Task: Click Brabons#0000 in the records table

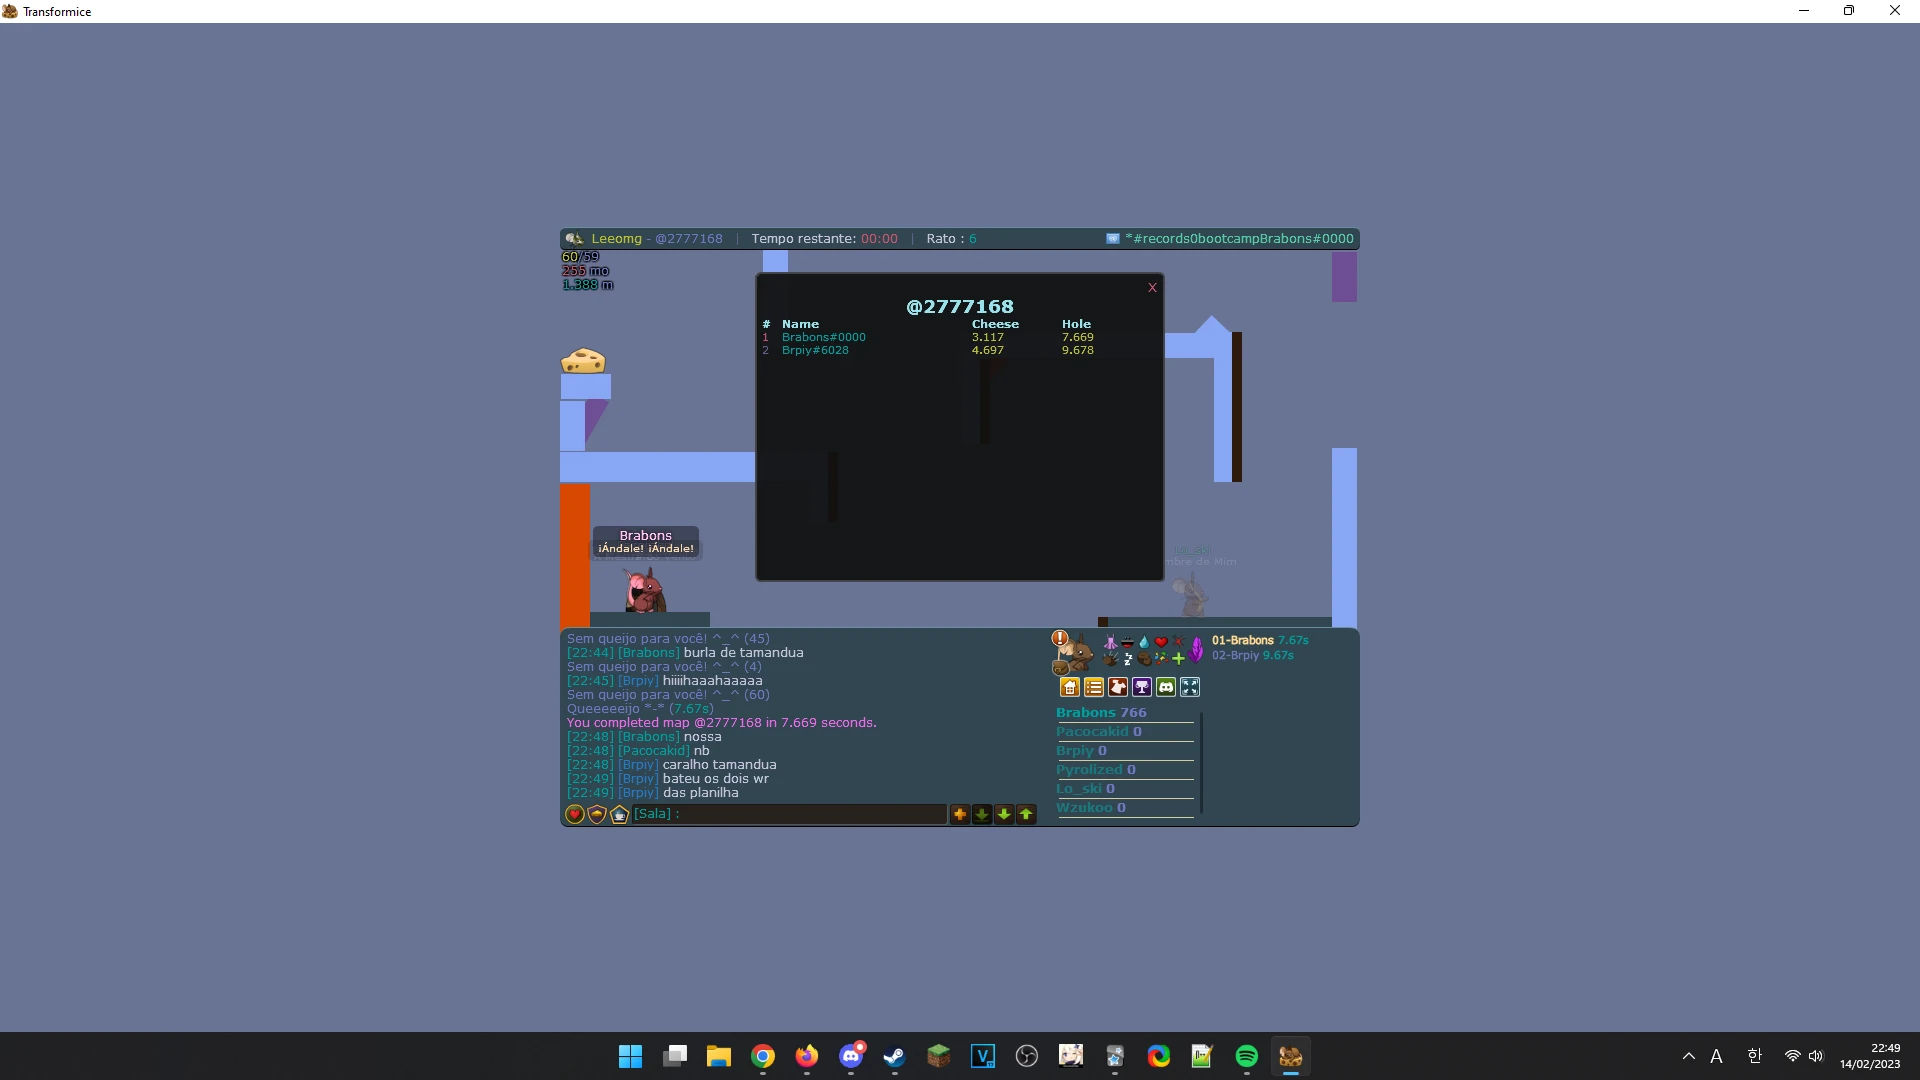Action: click(x=824, y=338)
